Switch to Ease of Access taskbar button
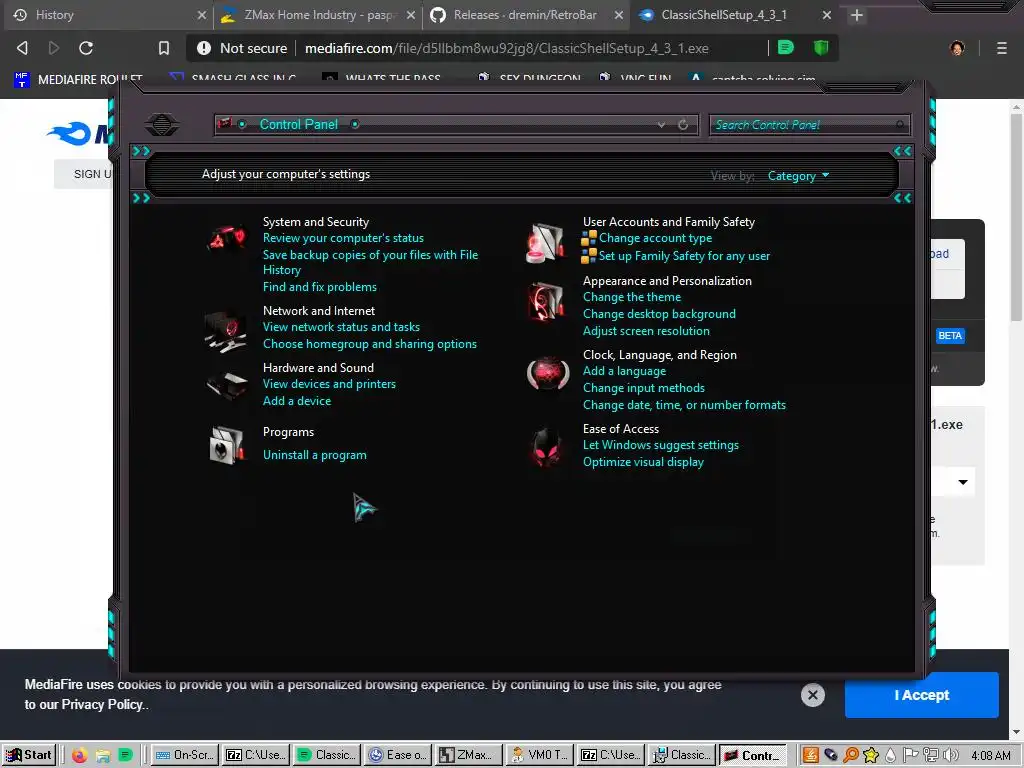This screenshot has height=768, width=1024. pos(396,755)
